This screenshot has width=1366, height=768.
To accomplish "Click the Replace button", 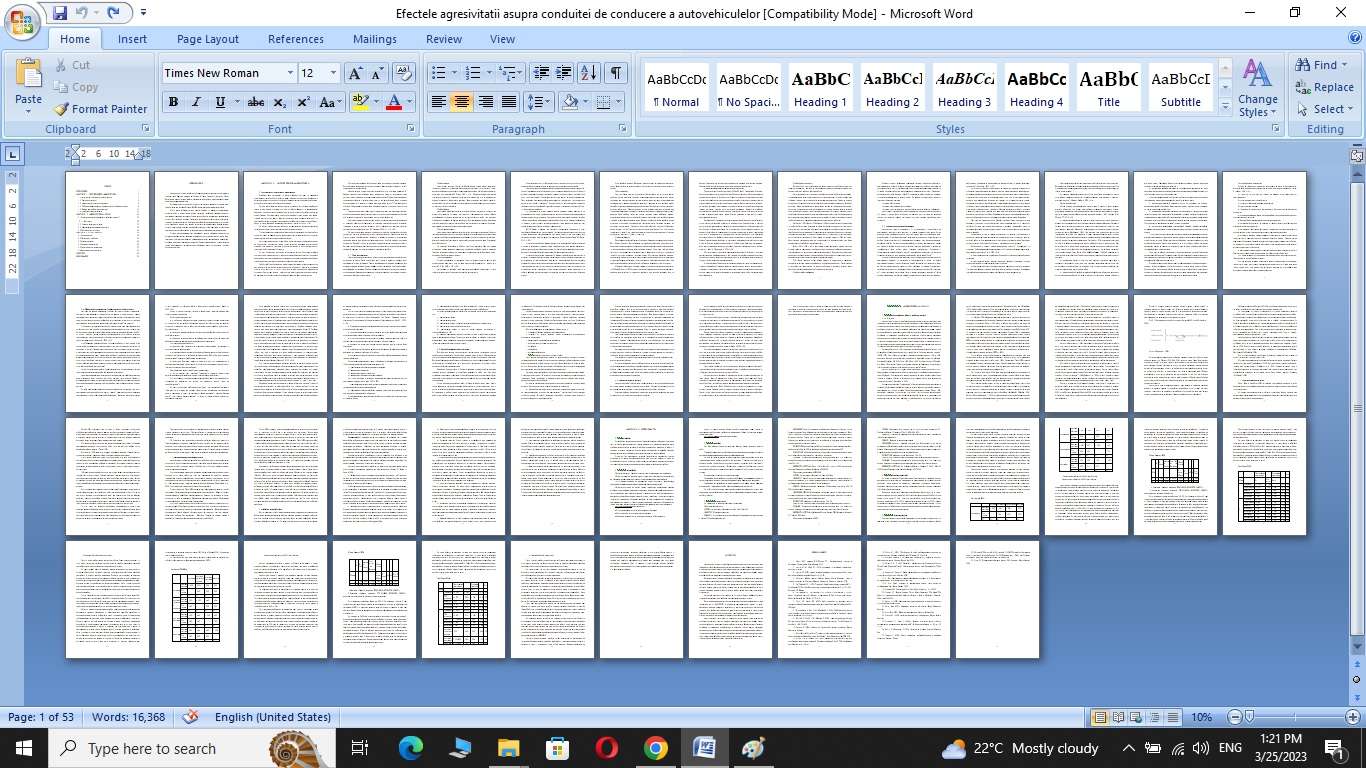I will pyautogui.click(x=1324, y=87).
